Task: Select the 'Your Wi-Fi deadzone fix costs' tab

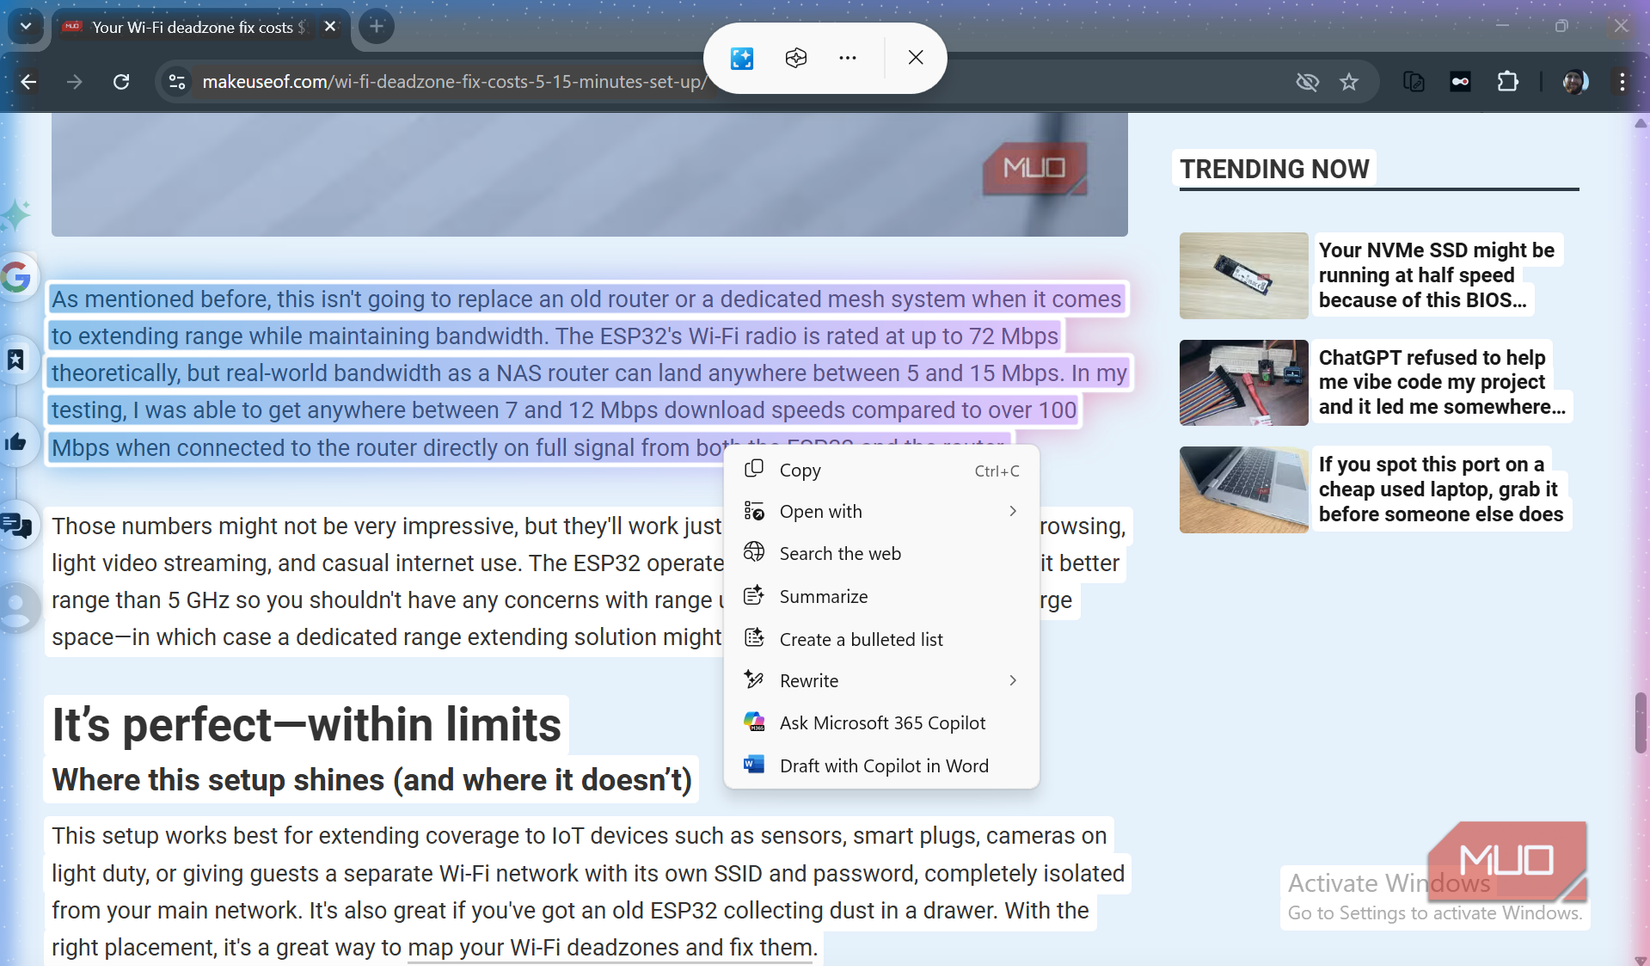Action: [199, 27]
